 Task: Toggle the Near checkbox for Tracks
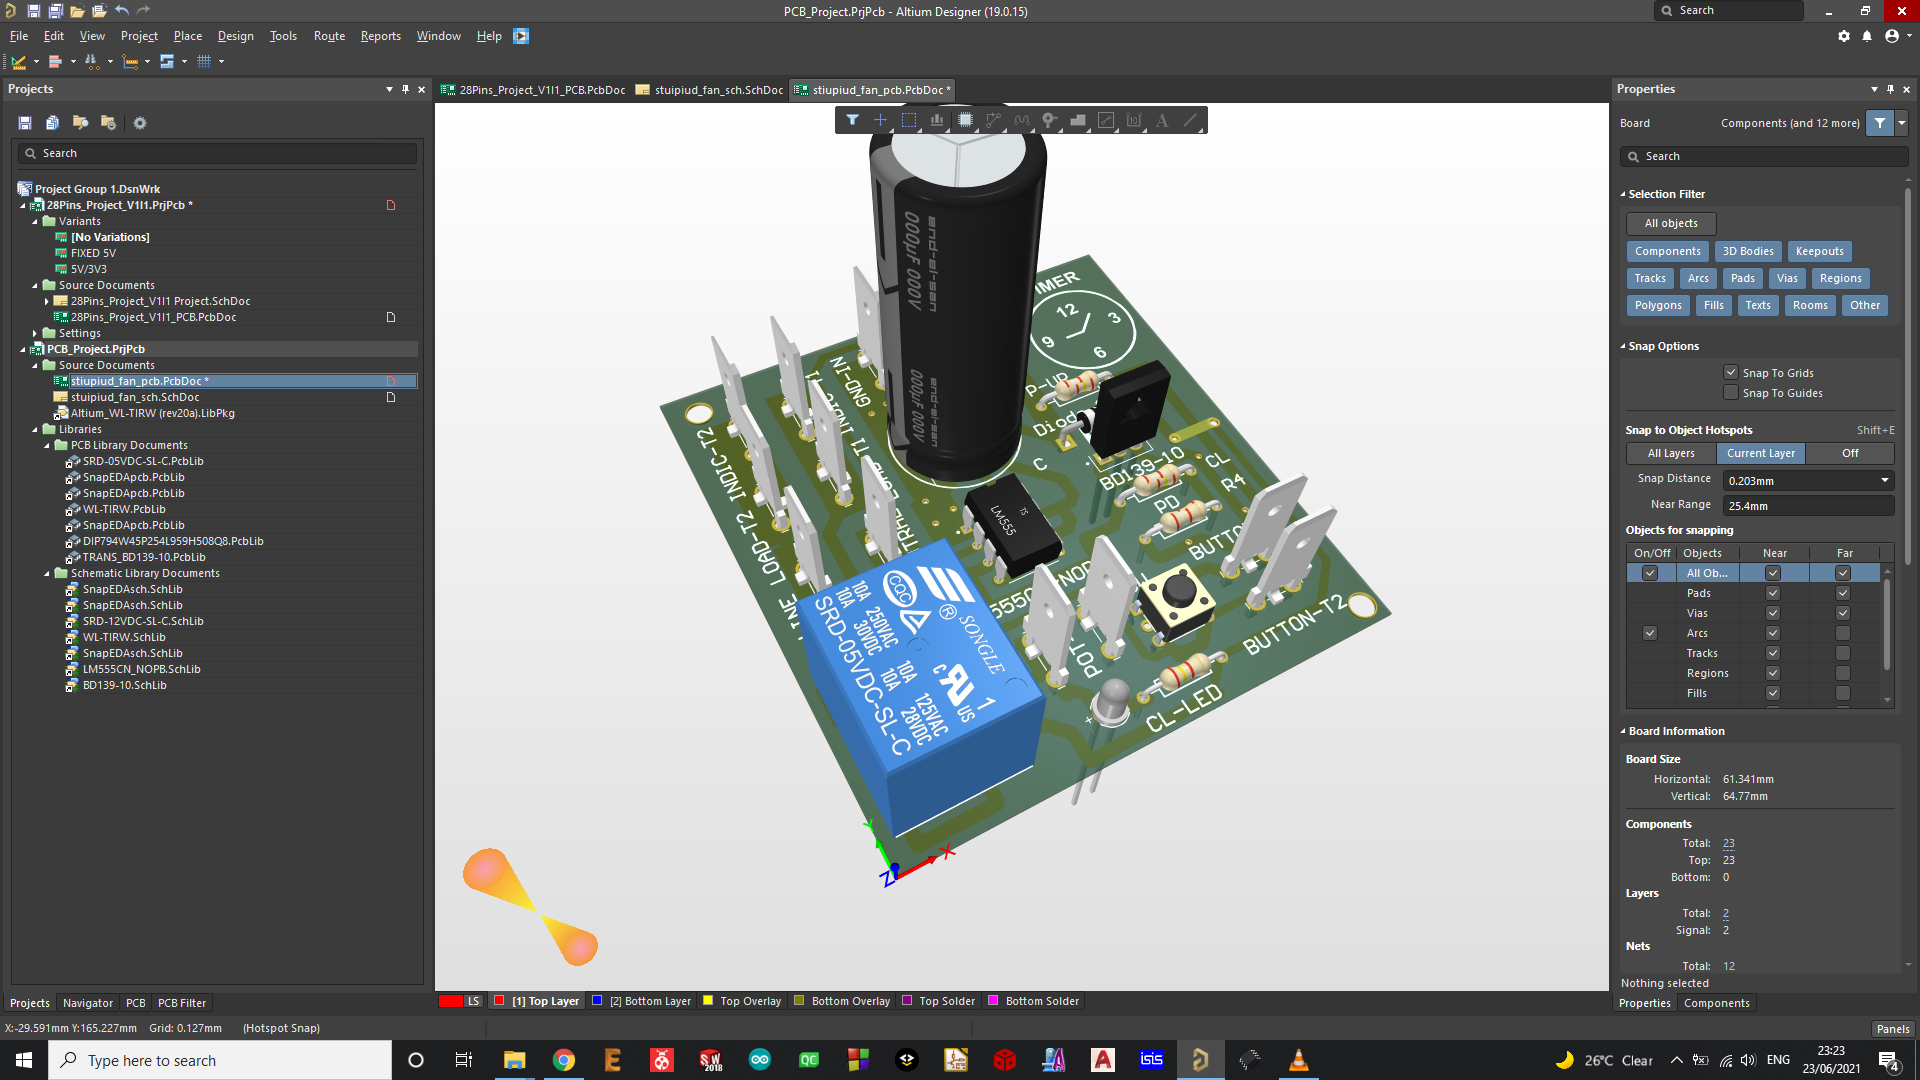[x=1773, y=653]
